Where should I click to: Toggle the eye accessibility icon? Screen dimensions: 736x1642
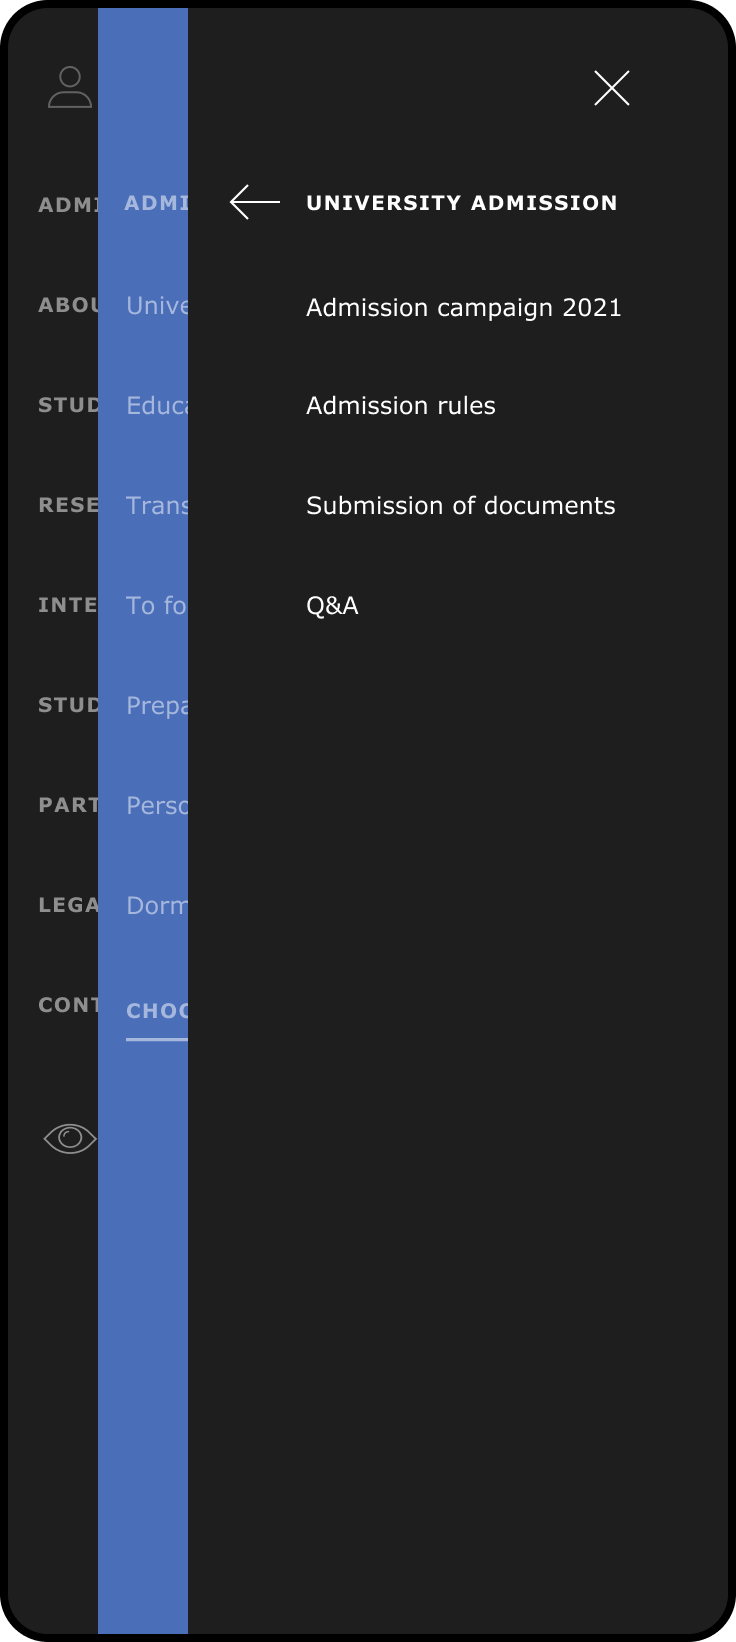pos(70,1138)
